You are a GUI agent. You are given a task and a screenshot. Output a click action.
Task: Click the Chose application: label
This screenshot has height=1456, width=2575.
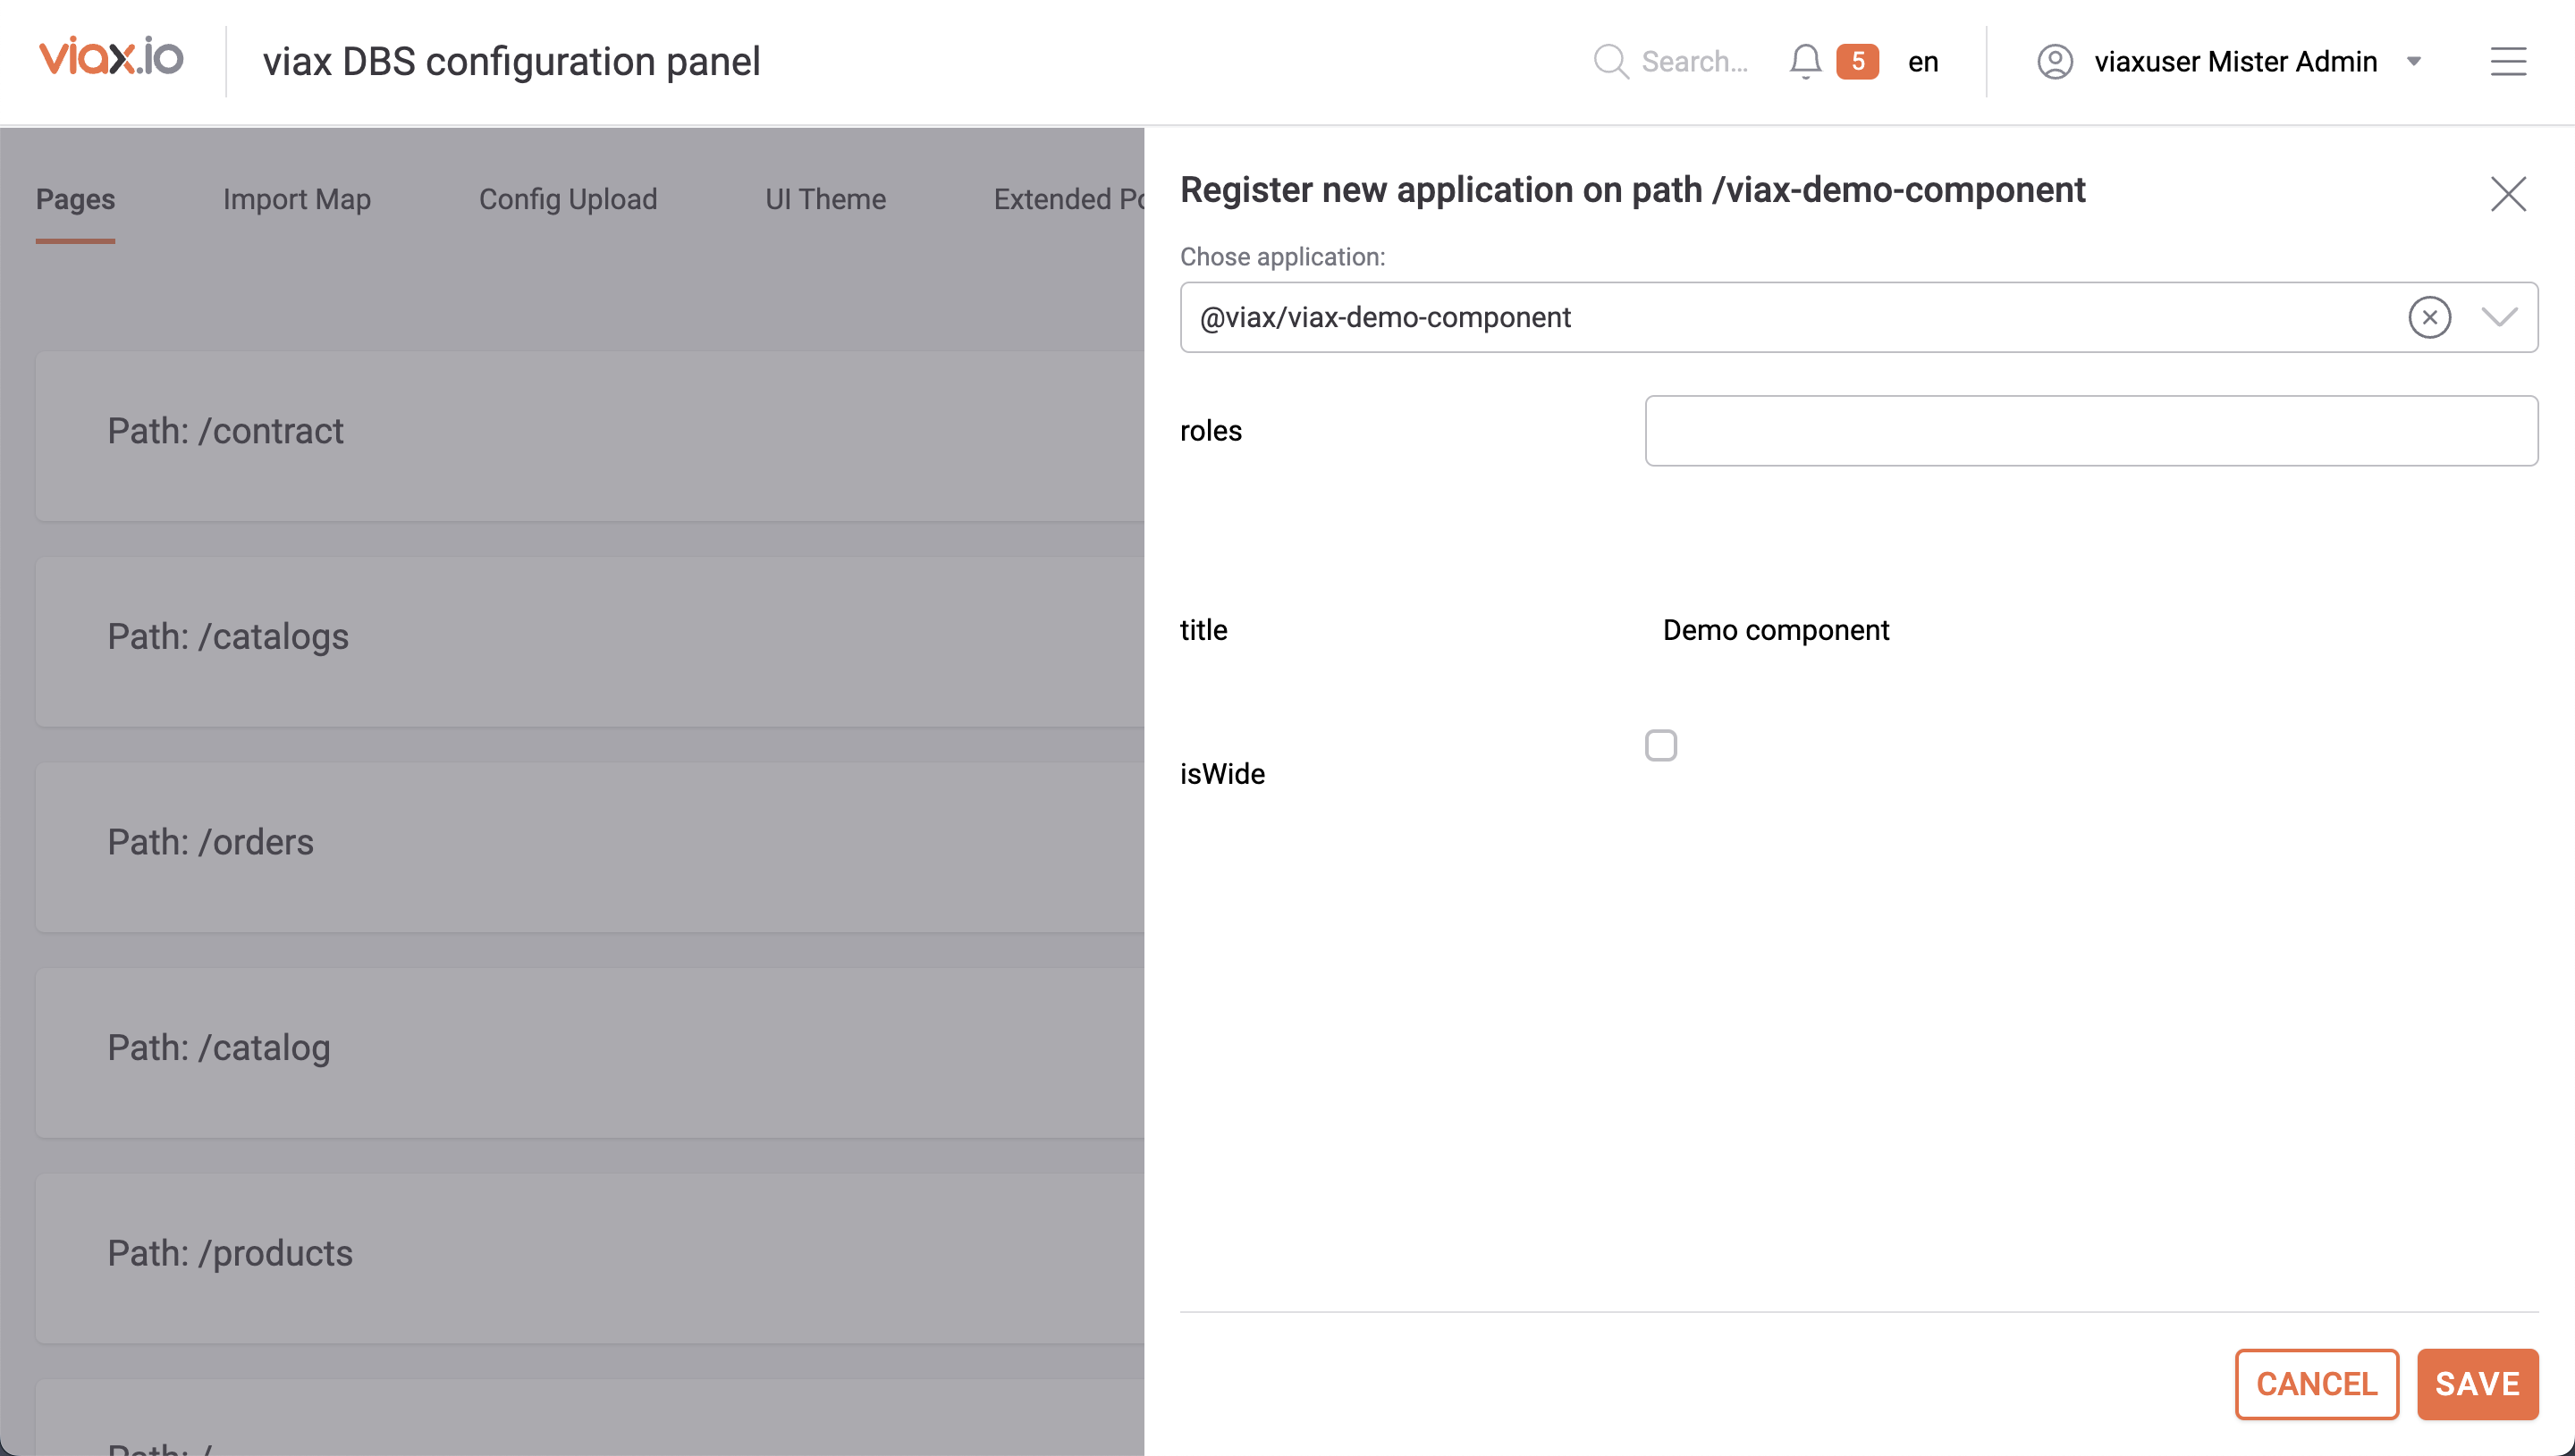click(x=1282, y=257)
